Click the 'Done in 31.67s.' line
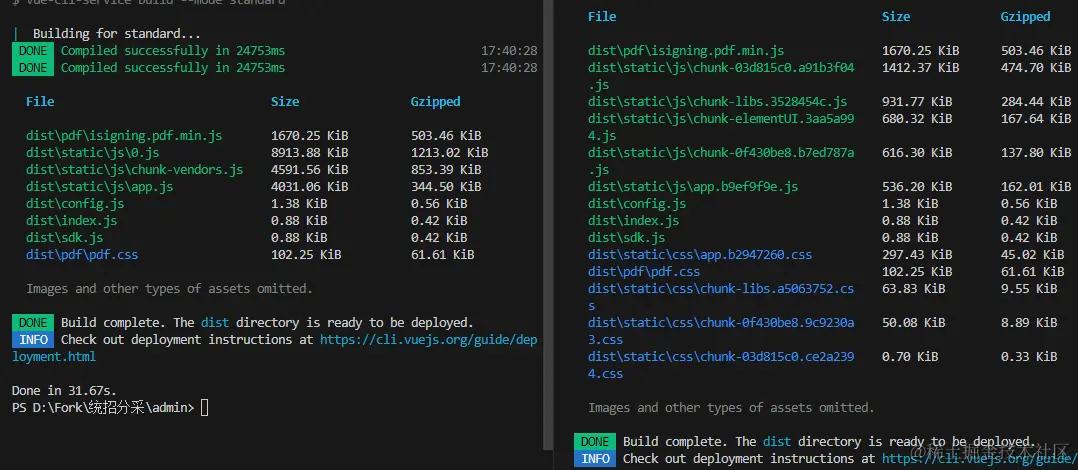The width and height of the screenshot is (1078, 470). pos(63,390)
